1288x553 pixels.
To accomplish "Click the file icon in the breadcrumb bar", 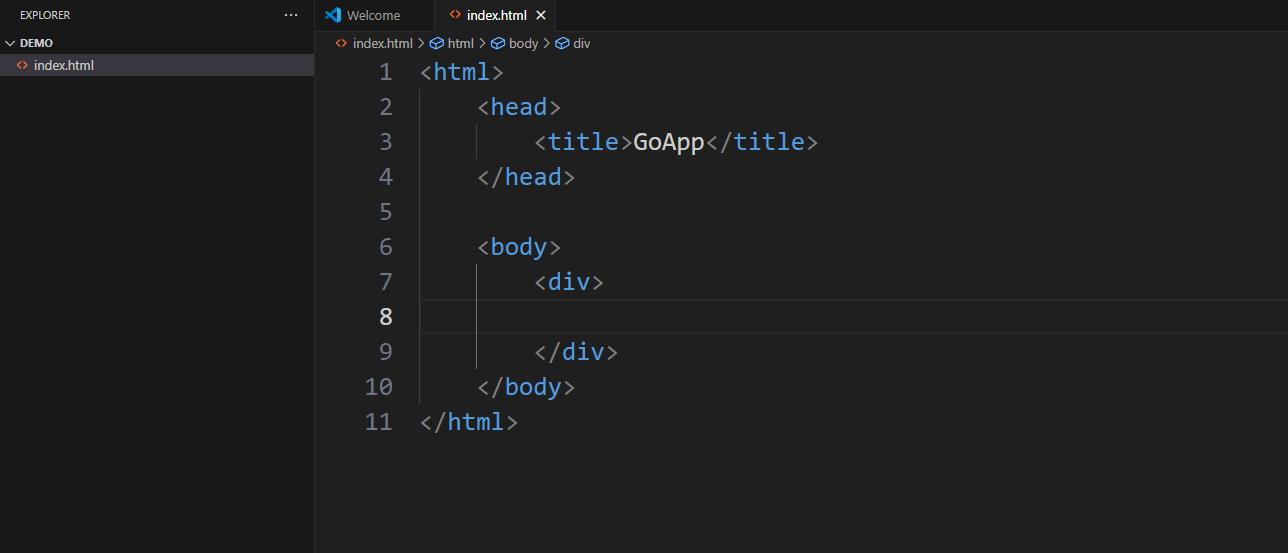I will pos(341,43).
